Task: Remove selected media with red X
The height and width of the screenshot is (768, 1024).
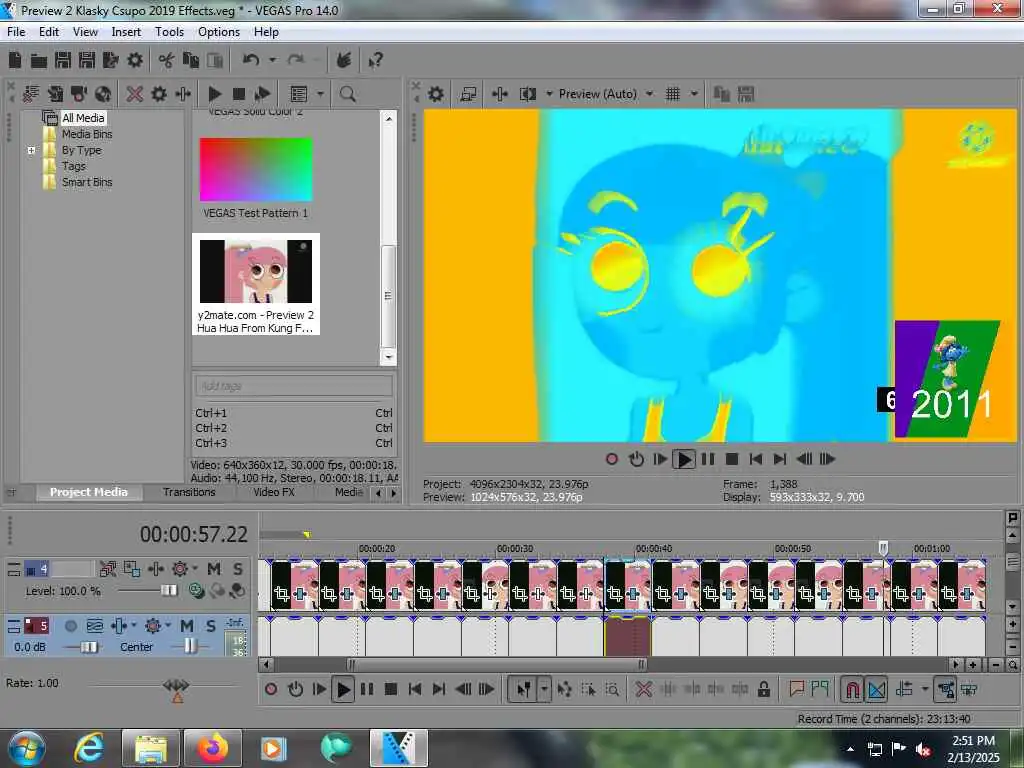Action: 135,94
